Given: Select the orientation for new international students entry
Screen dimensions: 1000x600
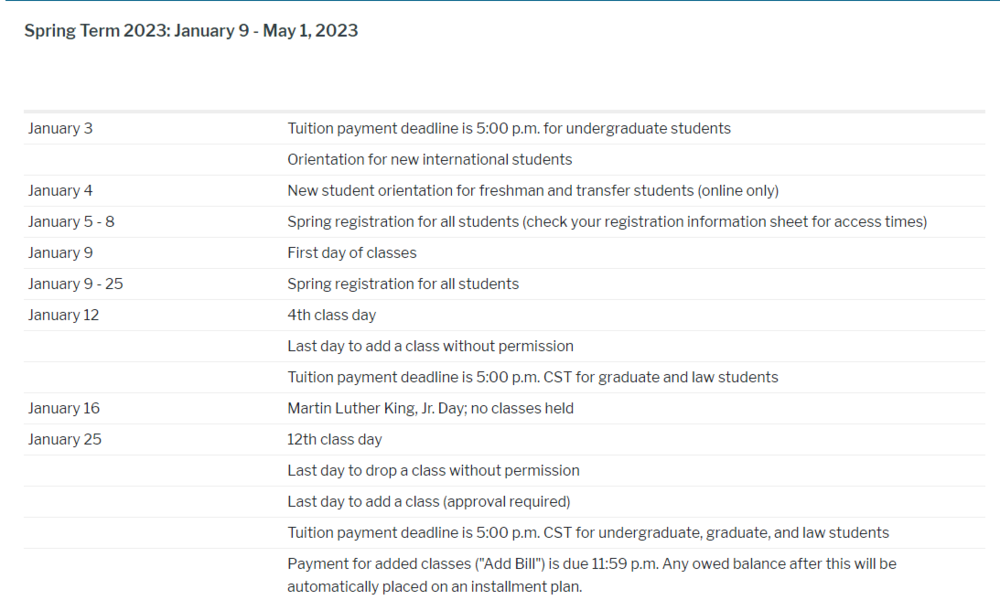Looking at the screenshot, I should [x=429, y=159].
